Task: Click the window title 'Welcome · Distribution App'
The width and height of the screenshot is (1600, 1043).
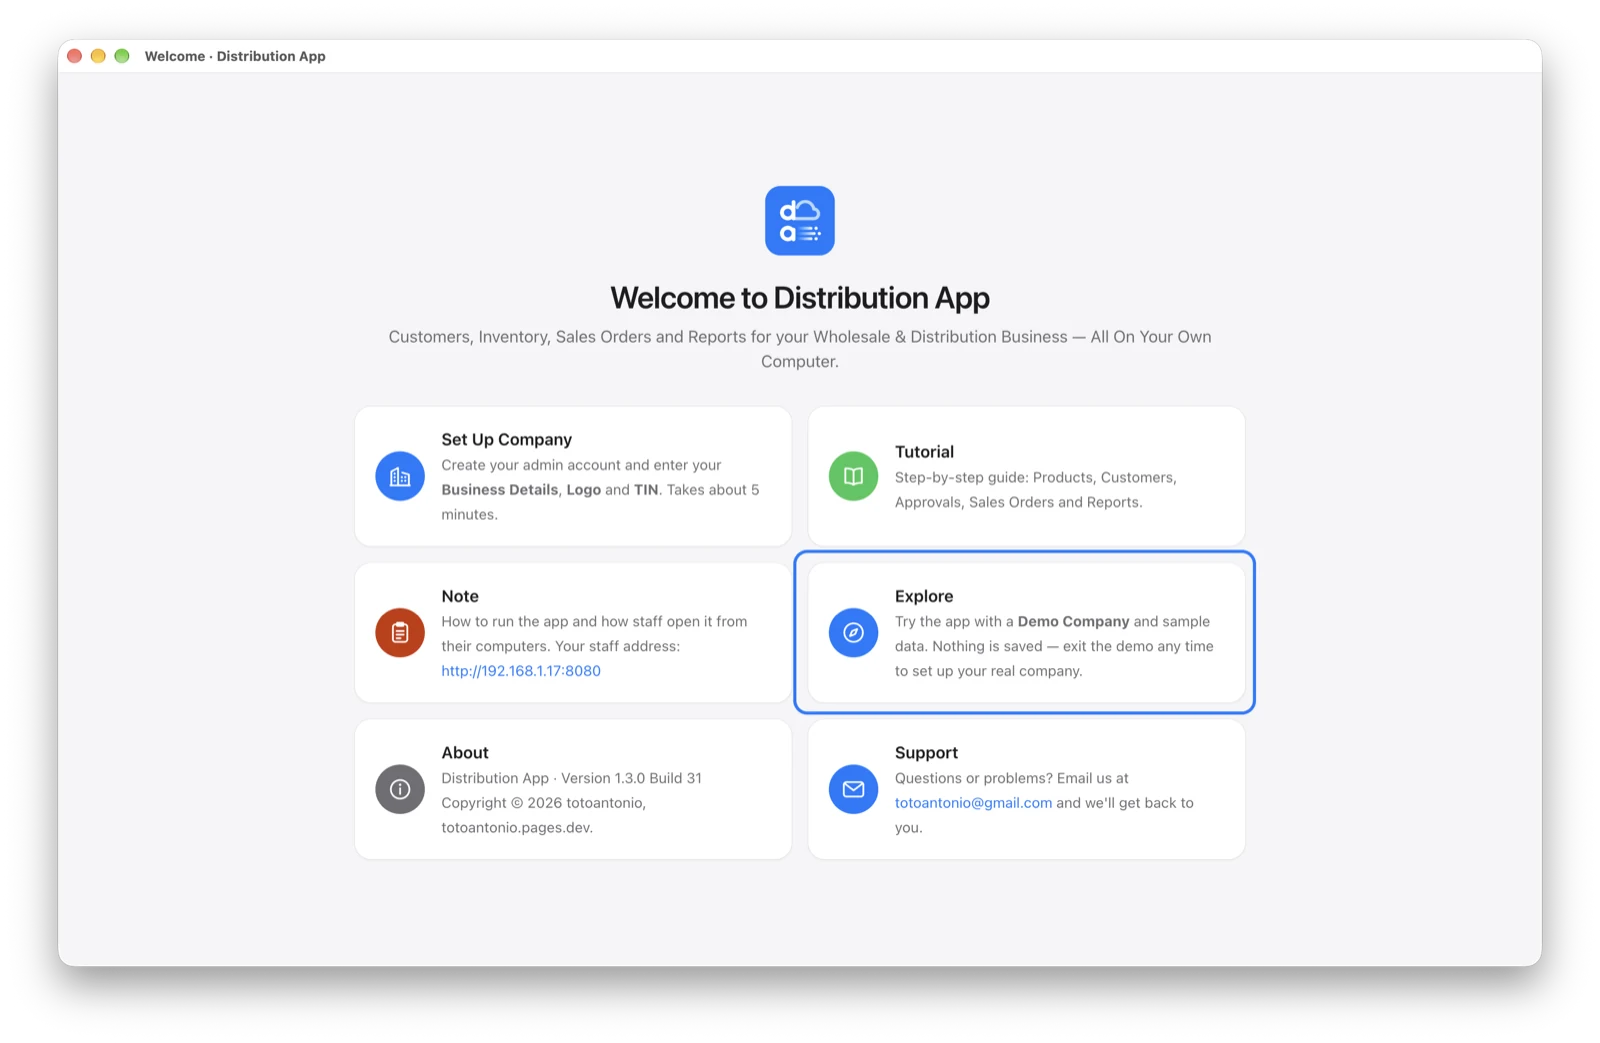Action: (235, 56)
